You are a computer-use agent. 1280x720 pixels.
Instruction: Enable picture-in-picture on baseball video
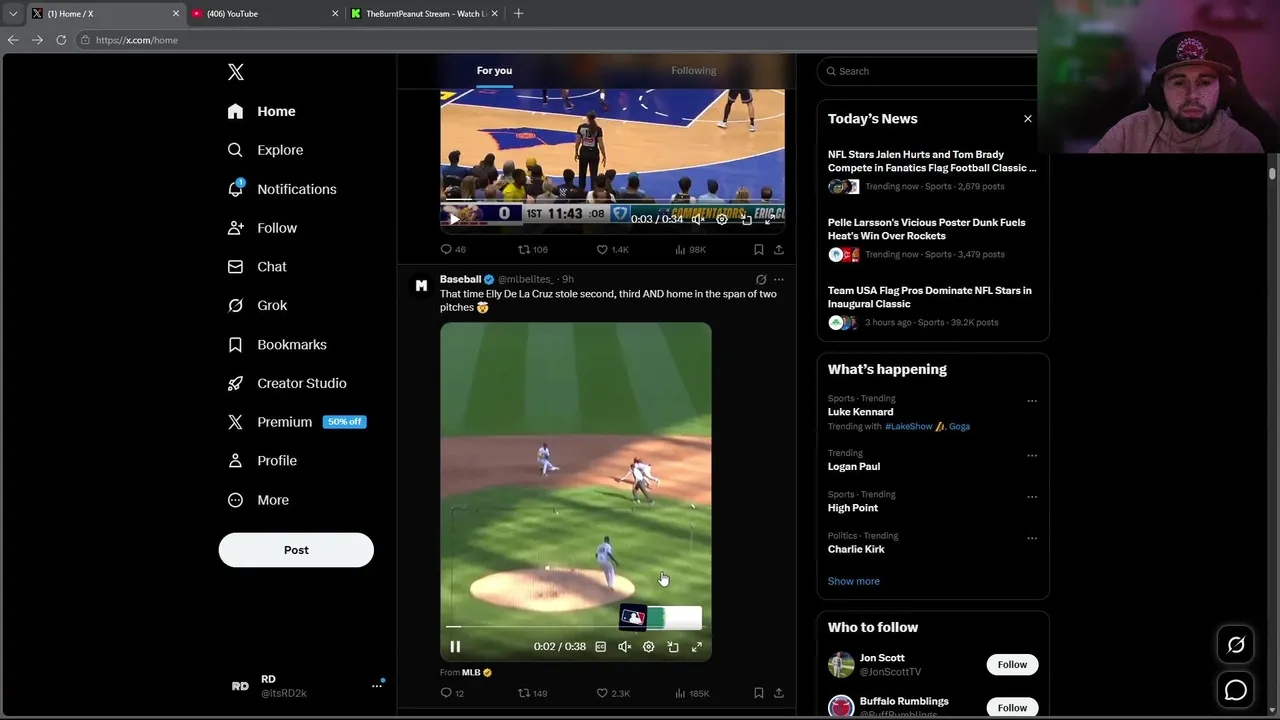click(672, 647)
